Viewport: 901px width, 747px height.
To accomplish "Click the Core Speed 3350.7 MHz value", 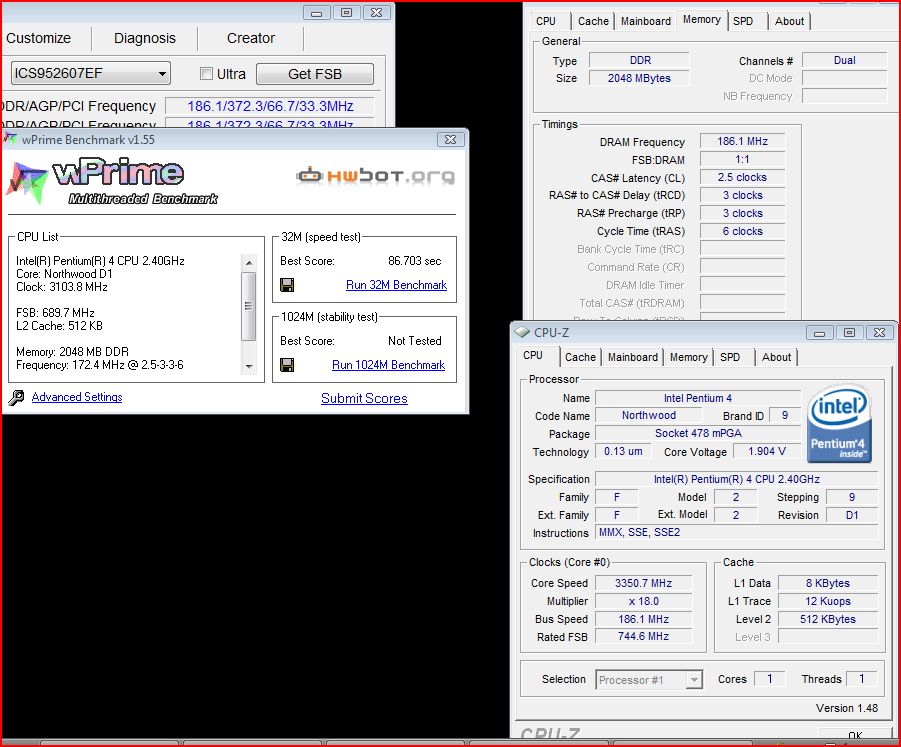I will coord(644,583).
